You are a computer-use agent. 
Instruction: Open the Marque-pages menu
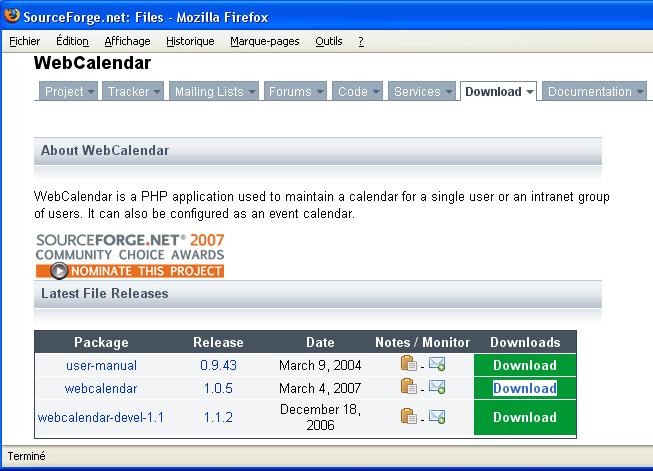[265, 41]
